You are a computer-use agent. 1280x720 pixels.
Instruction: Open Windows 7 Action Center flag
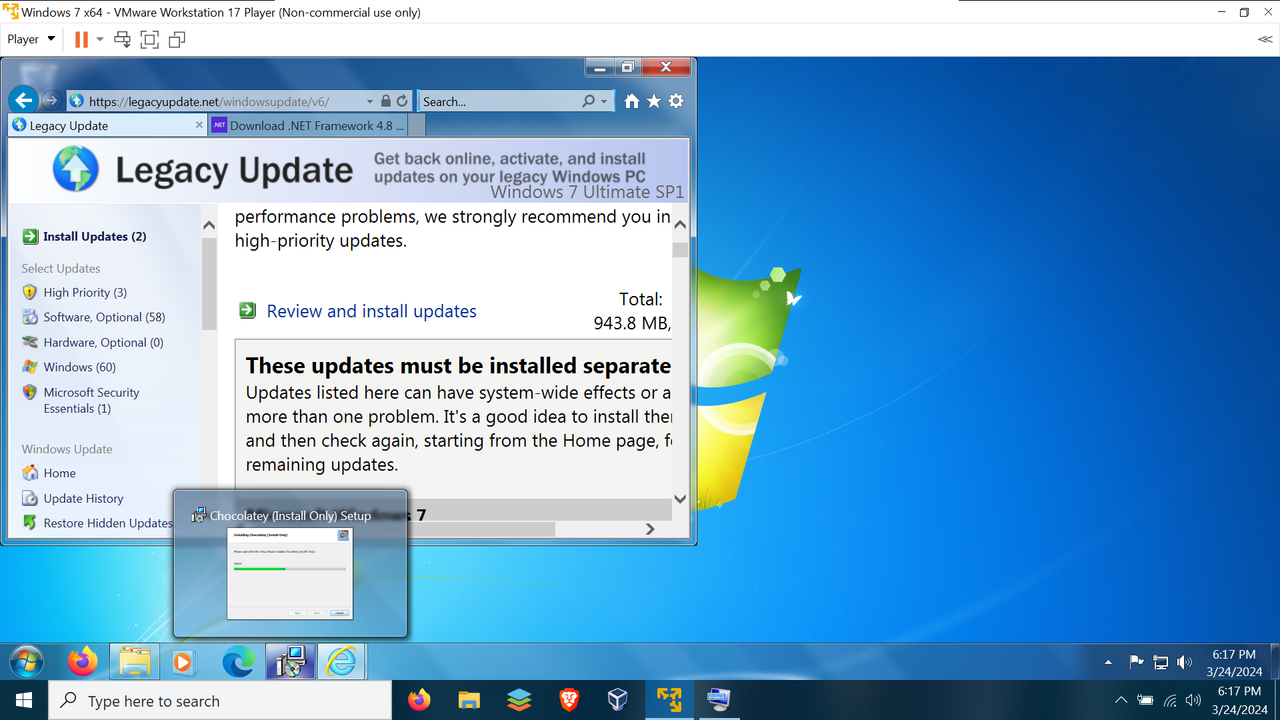tap(1136, 662)
